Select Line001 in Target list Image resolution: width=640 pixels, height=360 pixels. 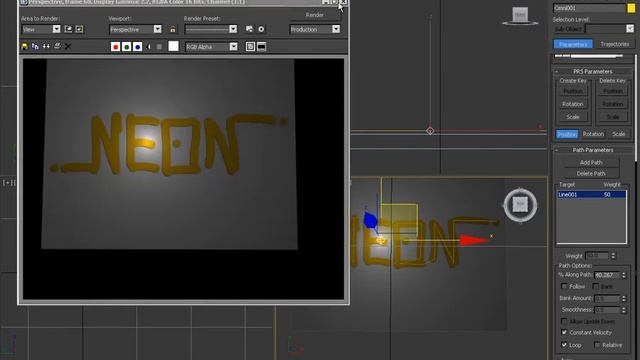591,195
